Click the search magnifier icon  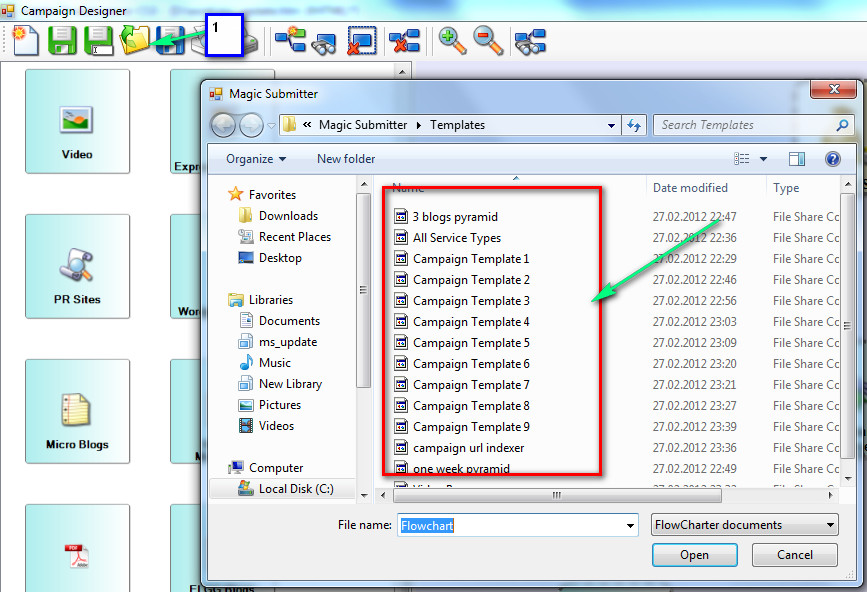click(842, 125)
